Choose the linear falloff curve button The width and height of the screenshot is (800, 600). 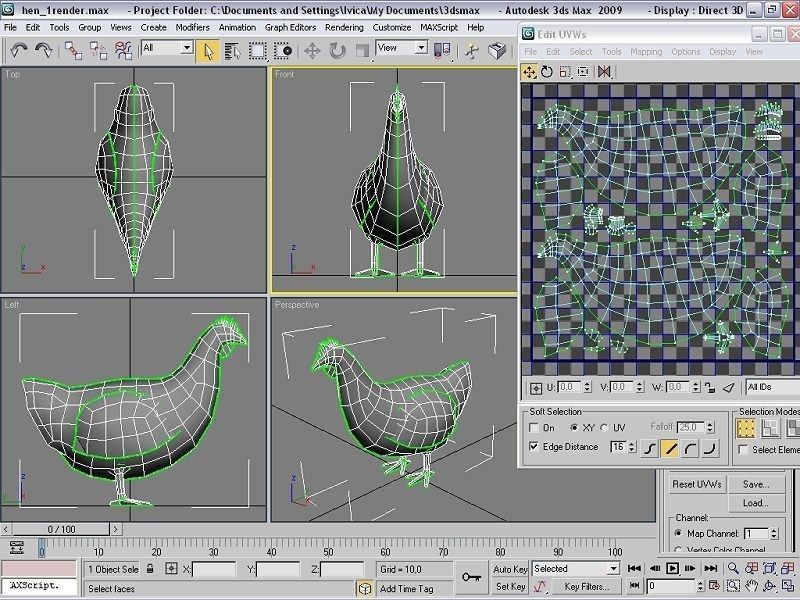click(670, 448)
